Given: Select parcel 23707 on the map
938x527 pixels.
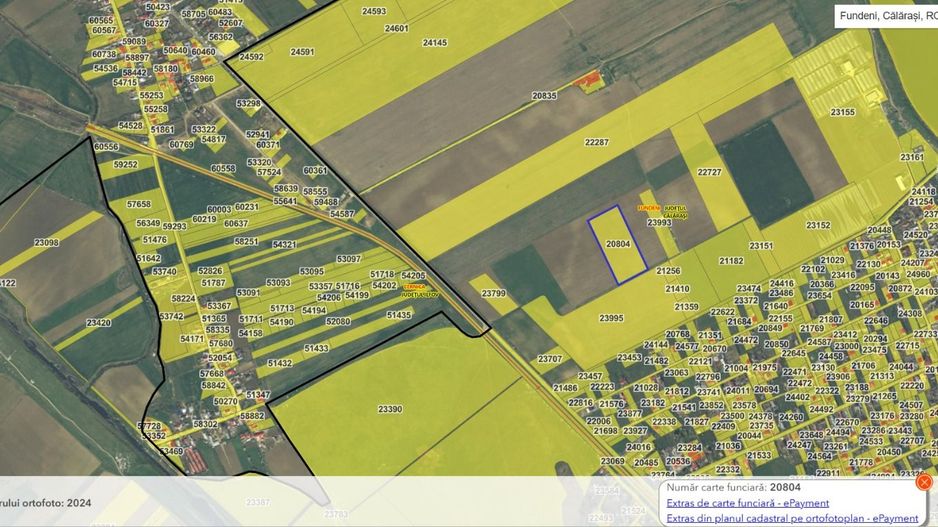Looking at the screenshot, I should click(550, 358).
